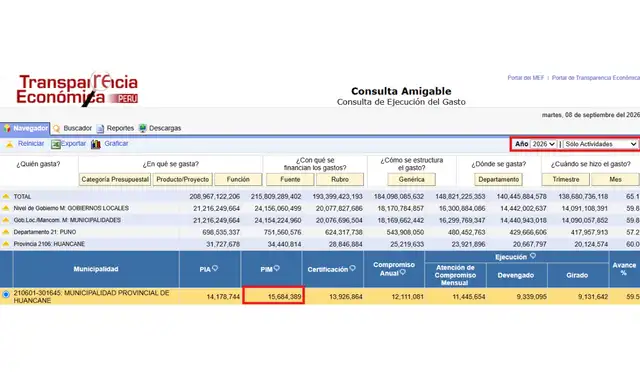
Task: Click up-arrow icon beside Departamento 21: PUNO
Action: [6, 232]
